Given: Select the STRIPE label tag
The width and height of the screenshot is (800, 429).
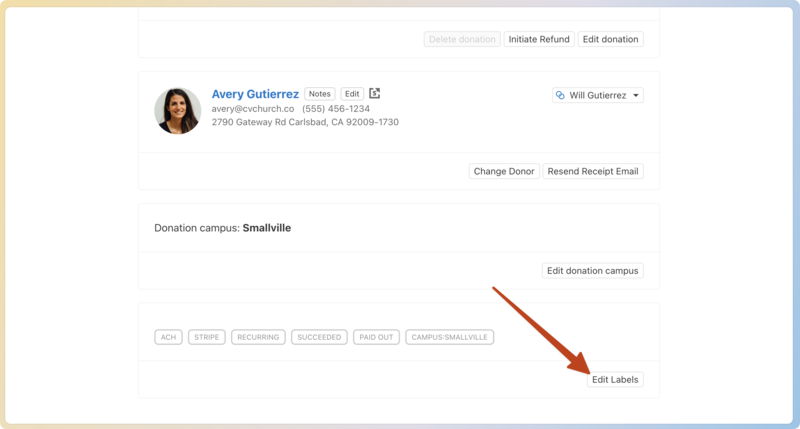Looking at the screenshot, I should pyautogui.click(x=206, y=337).
